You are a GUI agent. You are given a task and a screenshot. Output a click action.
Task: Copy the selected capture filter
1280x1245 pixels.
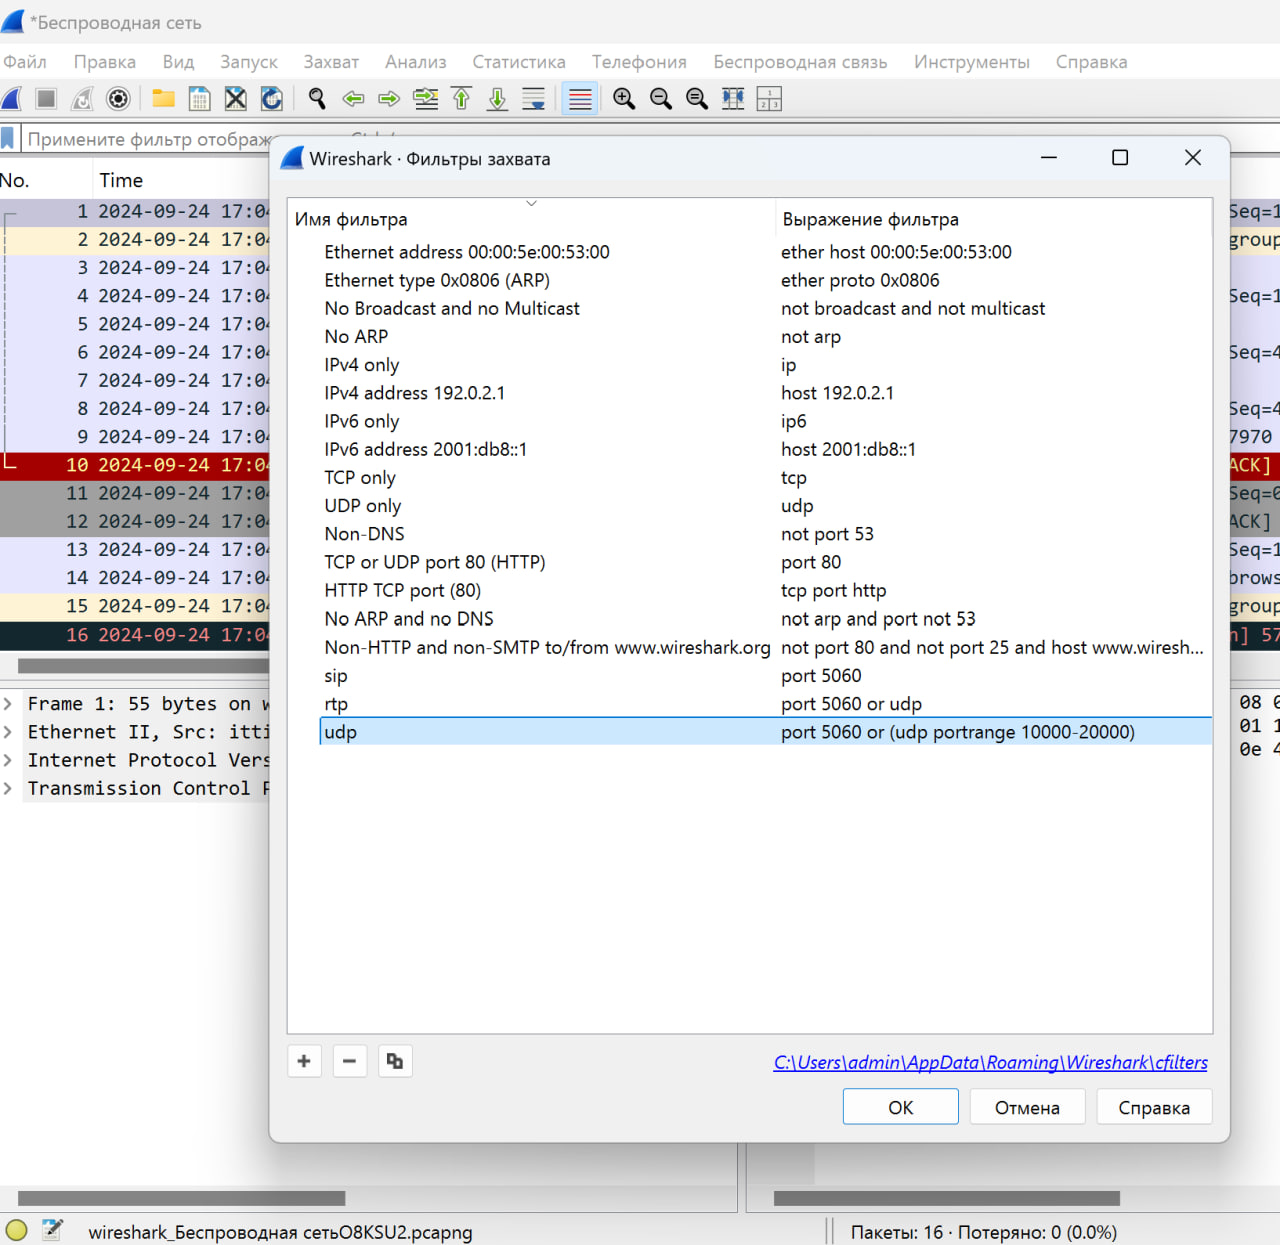click(x=395, y=1061)
